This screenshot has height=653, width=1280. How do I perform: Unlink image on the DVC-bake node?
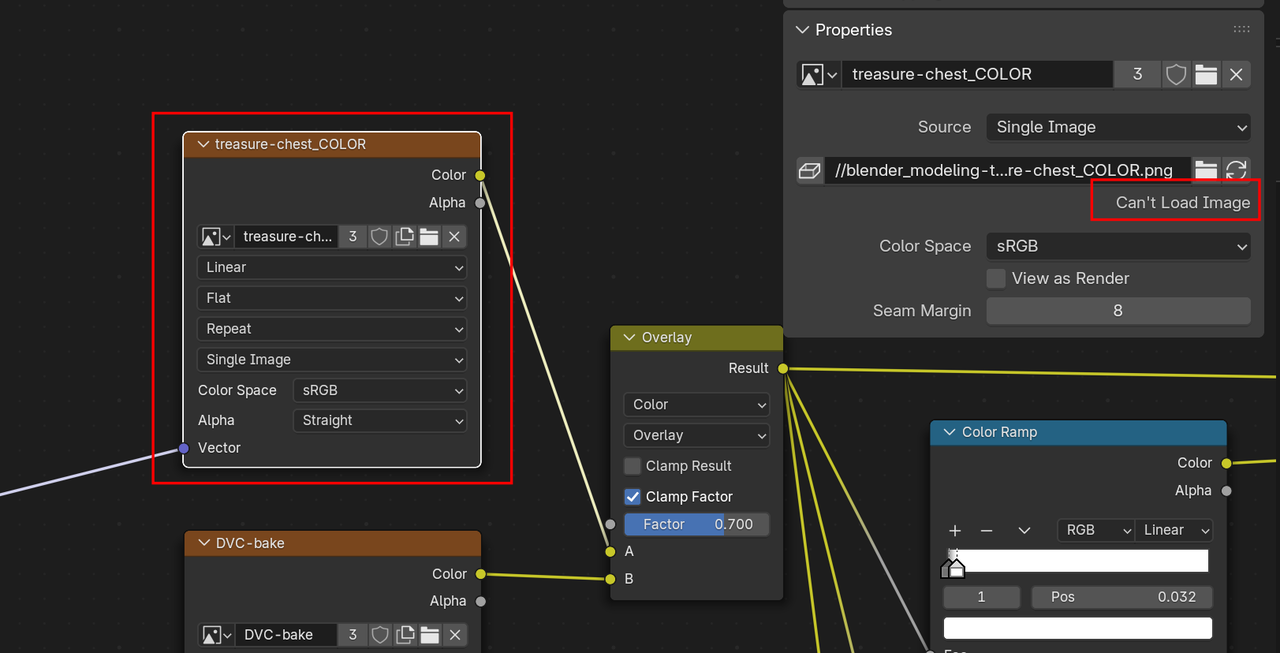454,635
